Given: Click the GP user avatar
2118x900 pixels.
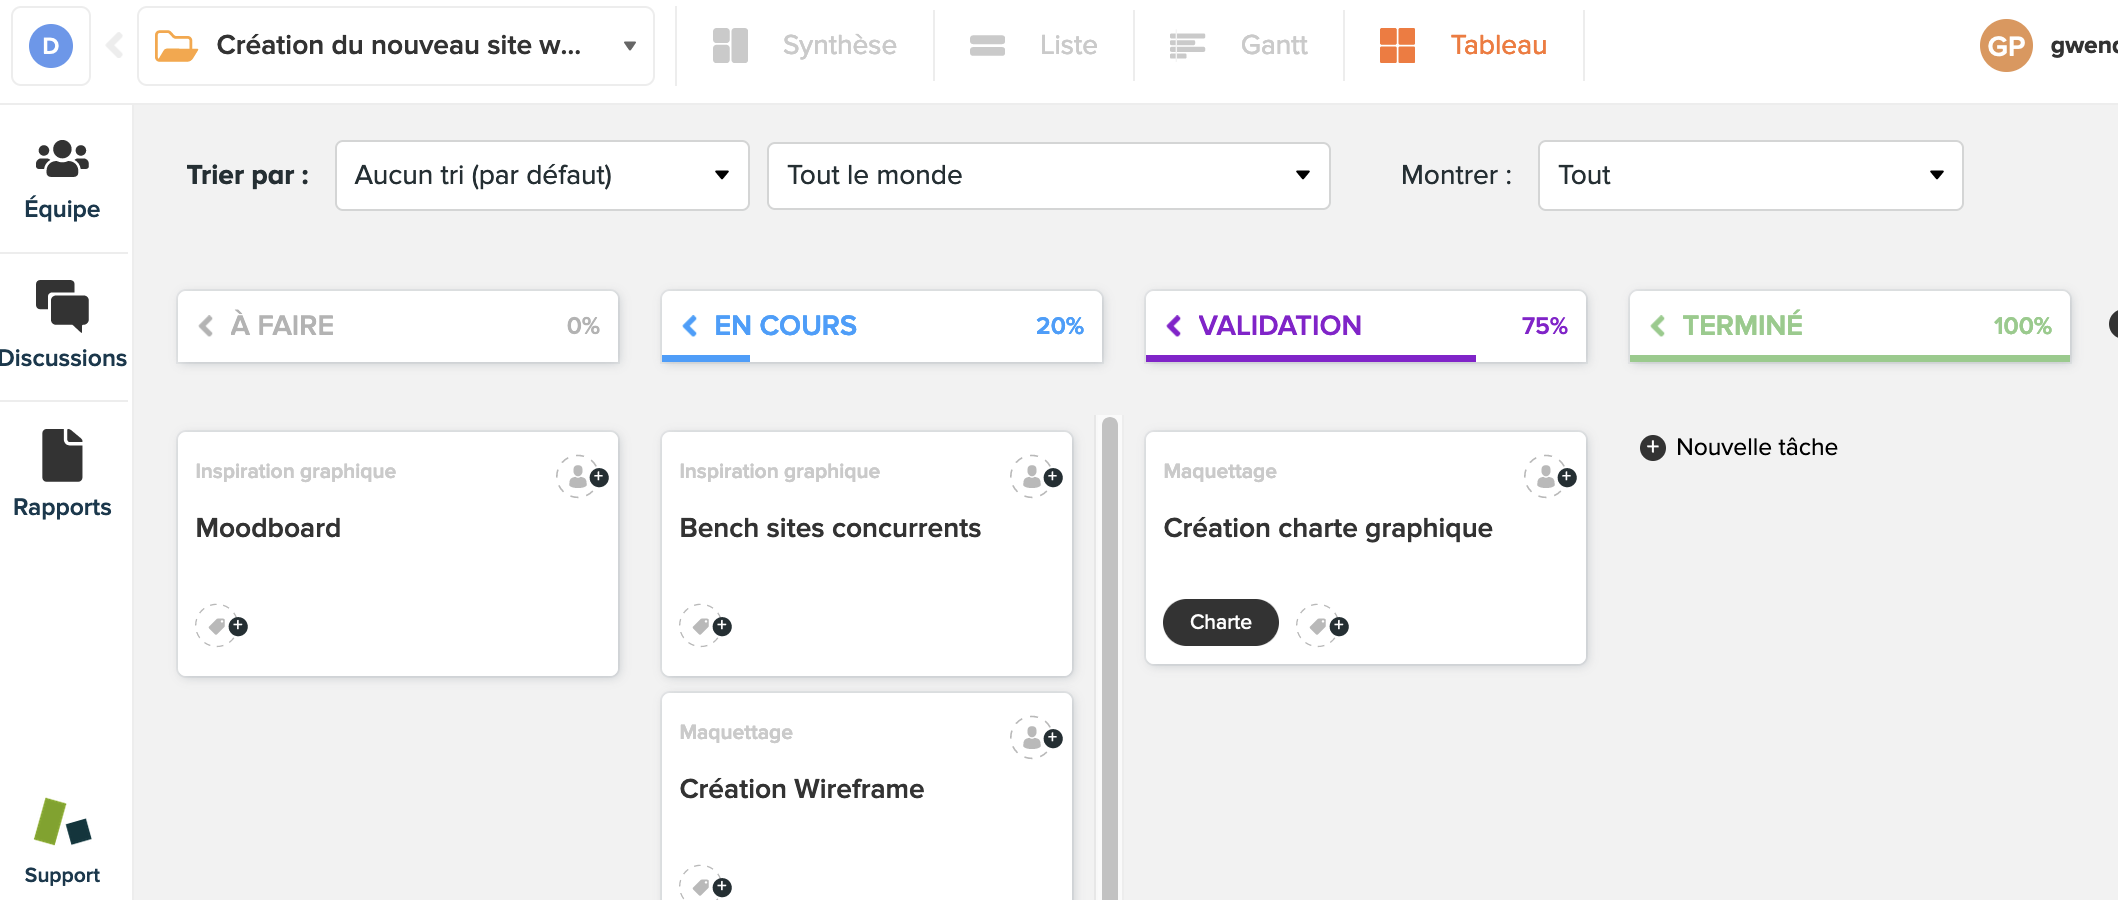Looking at the screenshot, I should tap(2006, 46).
